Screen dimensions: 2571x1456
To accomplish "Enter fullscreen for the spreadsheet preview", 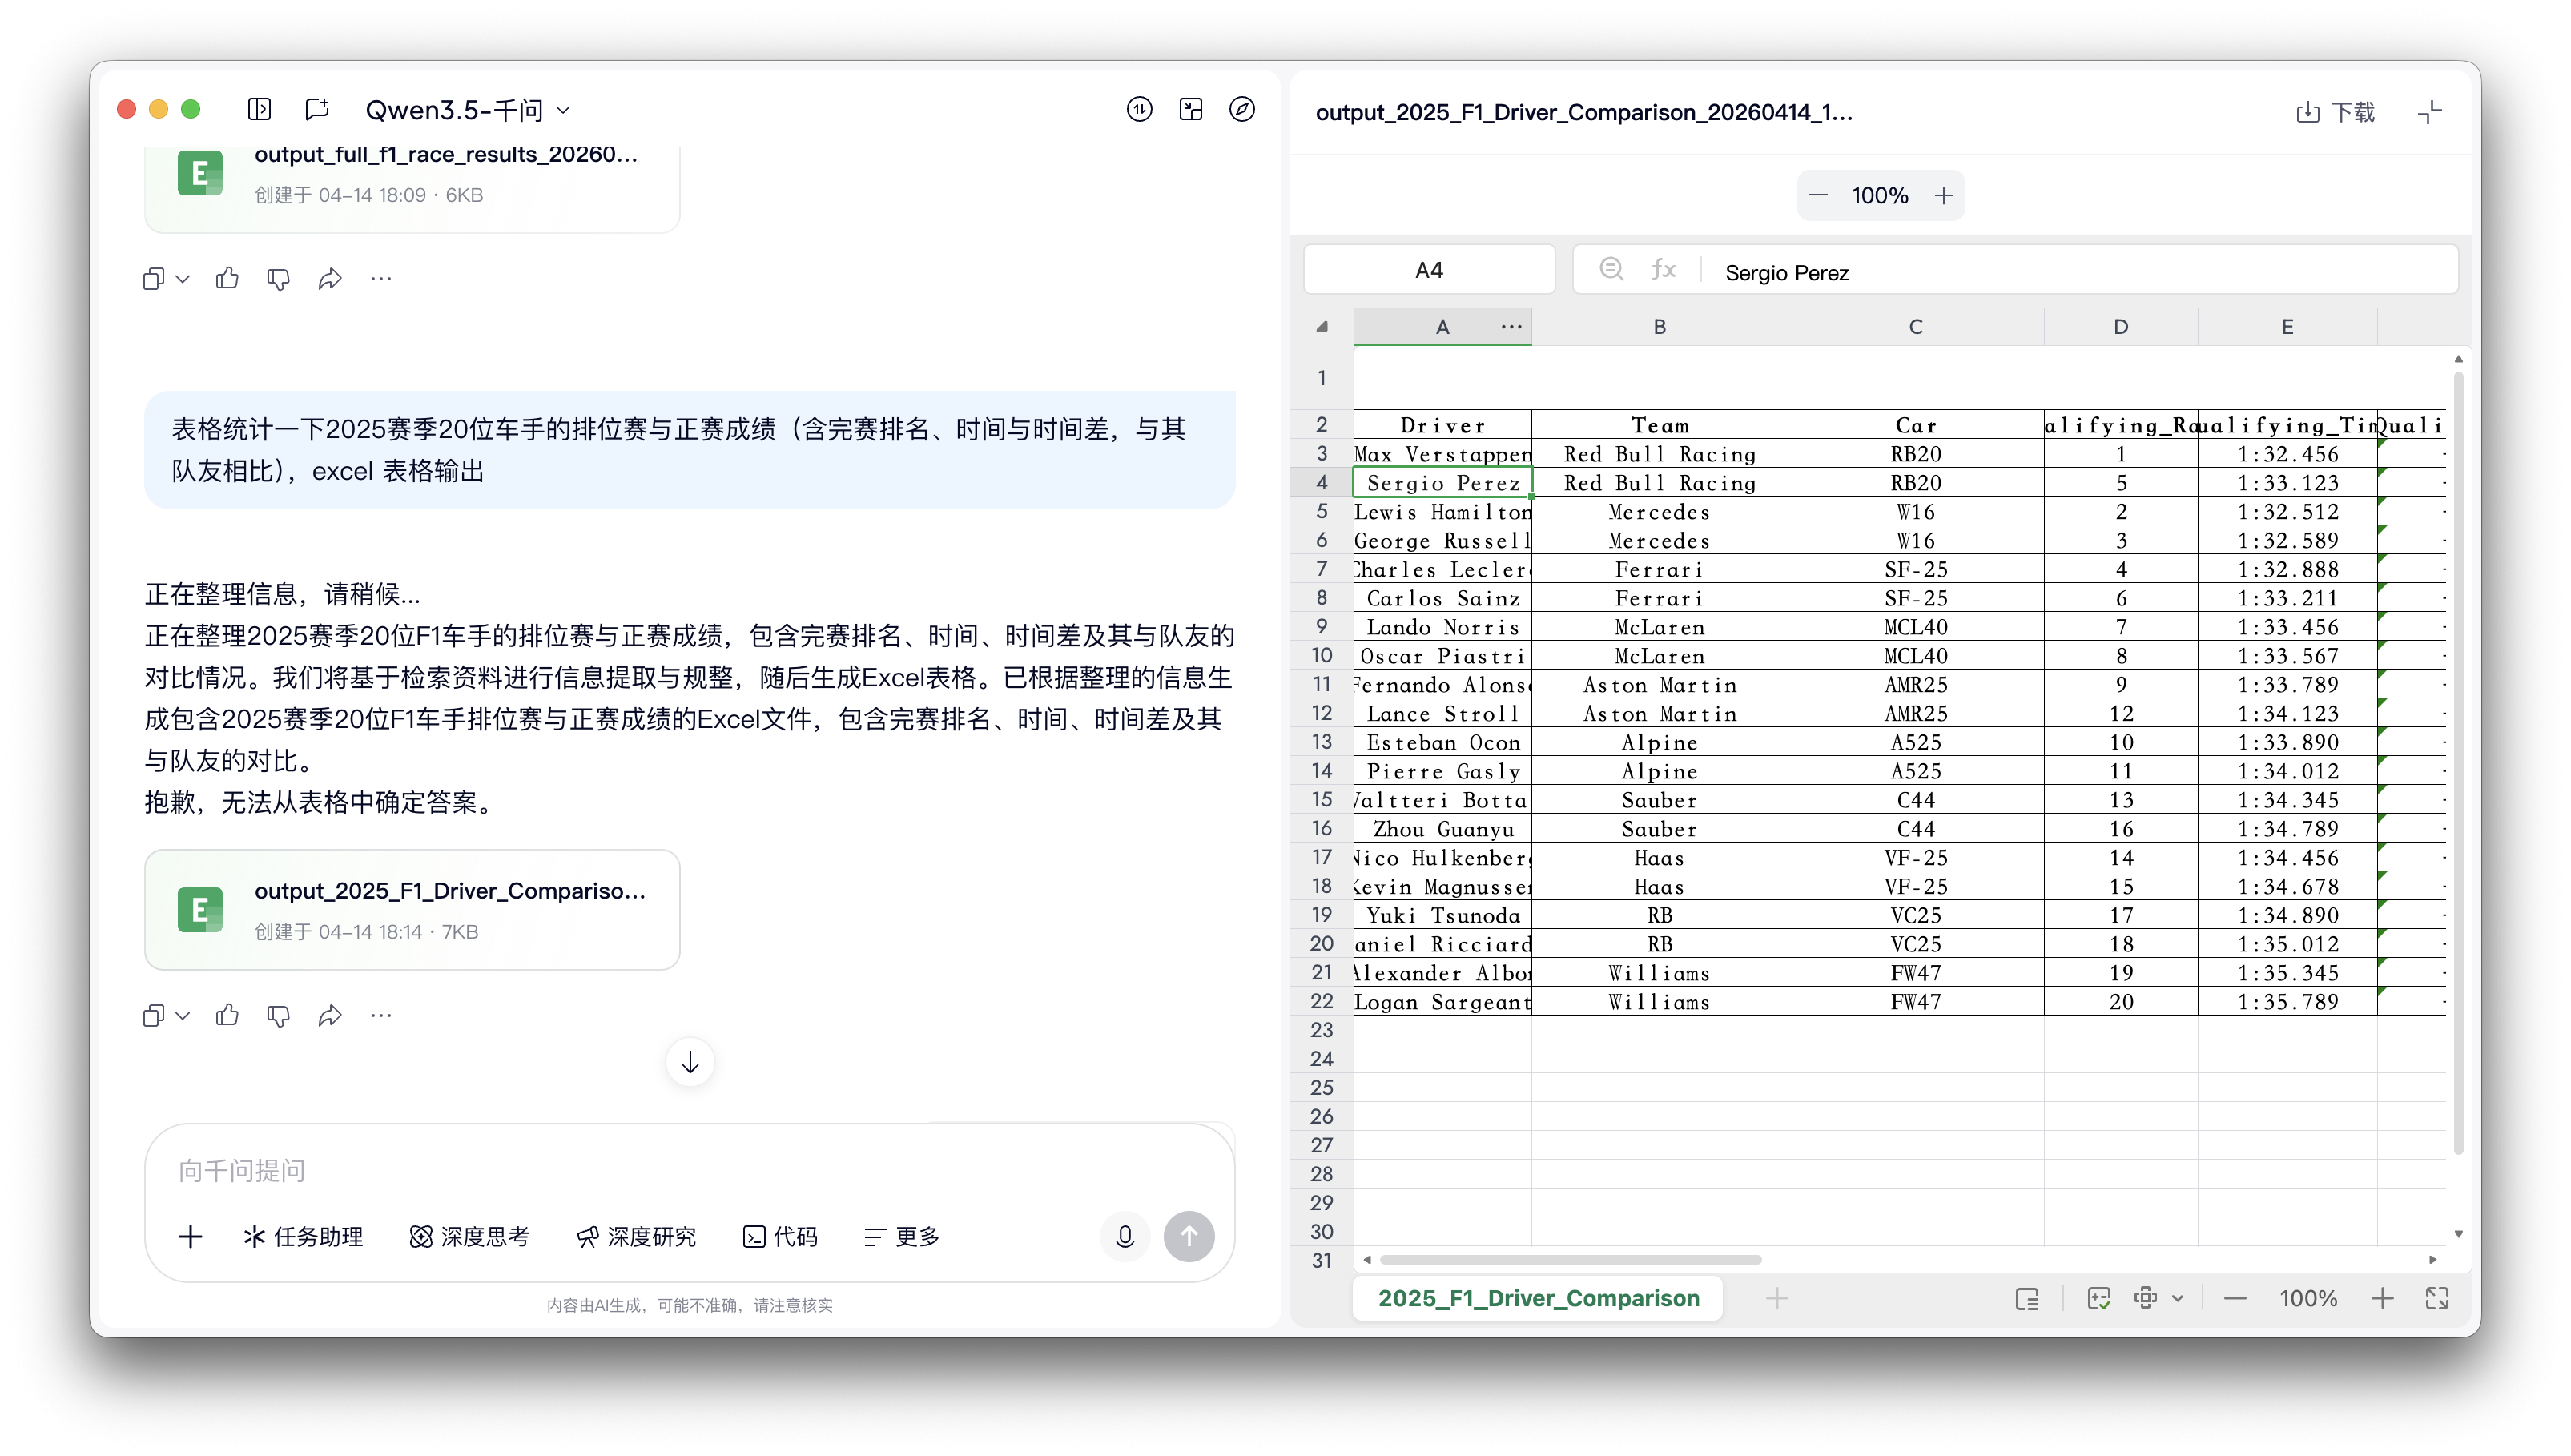I will [2437, 1298].
